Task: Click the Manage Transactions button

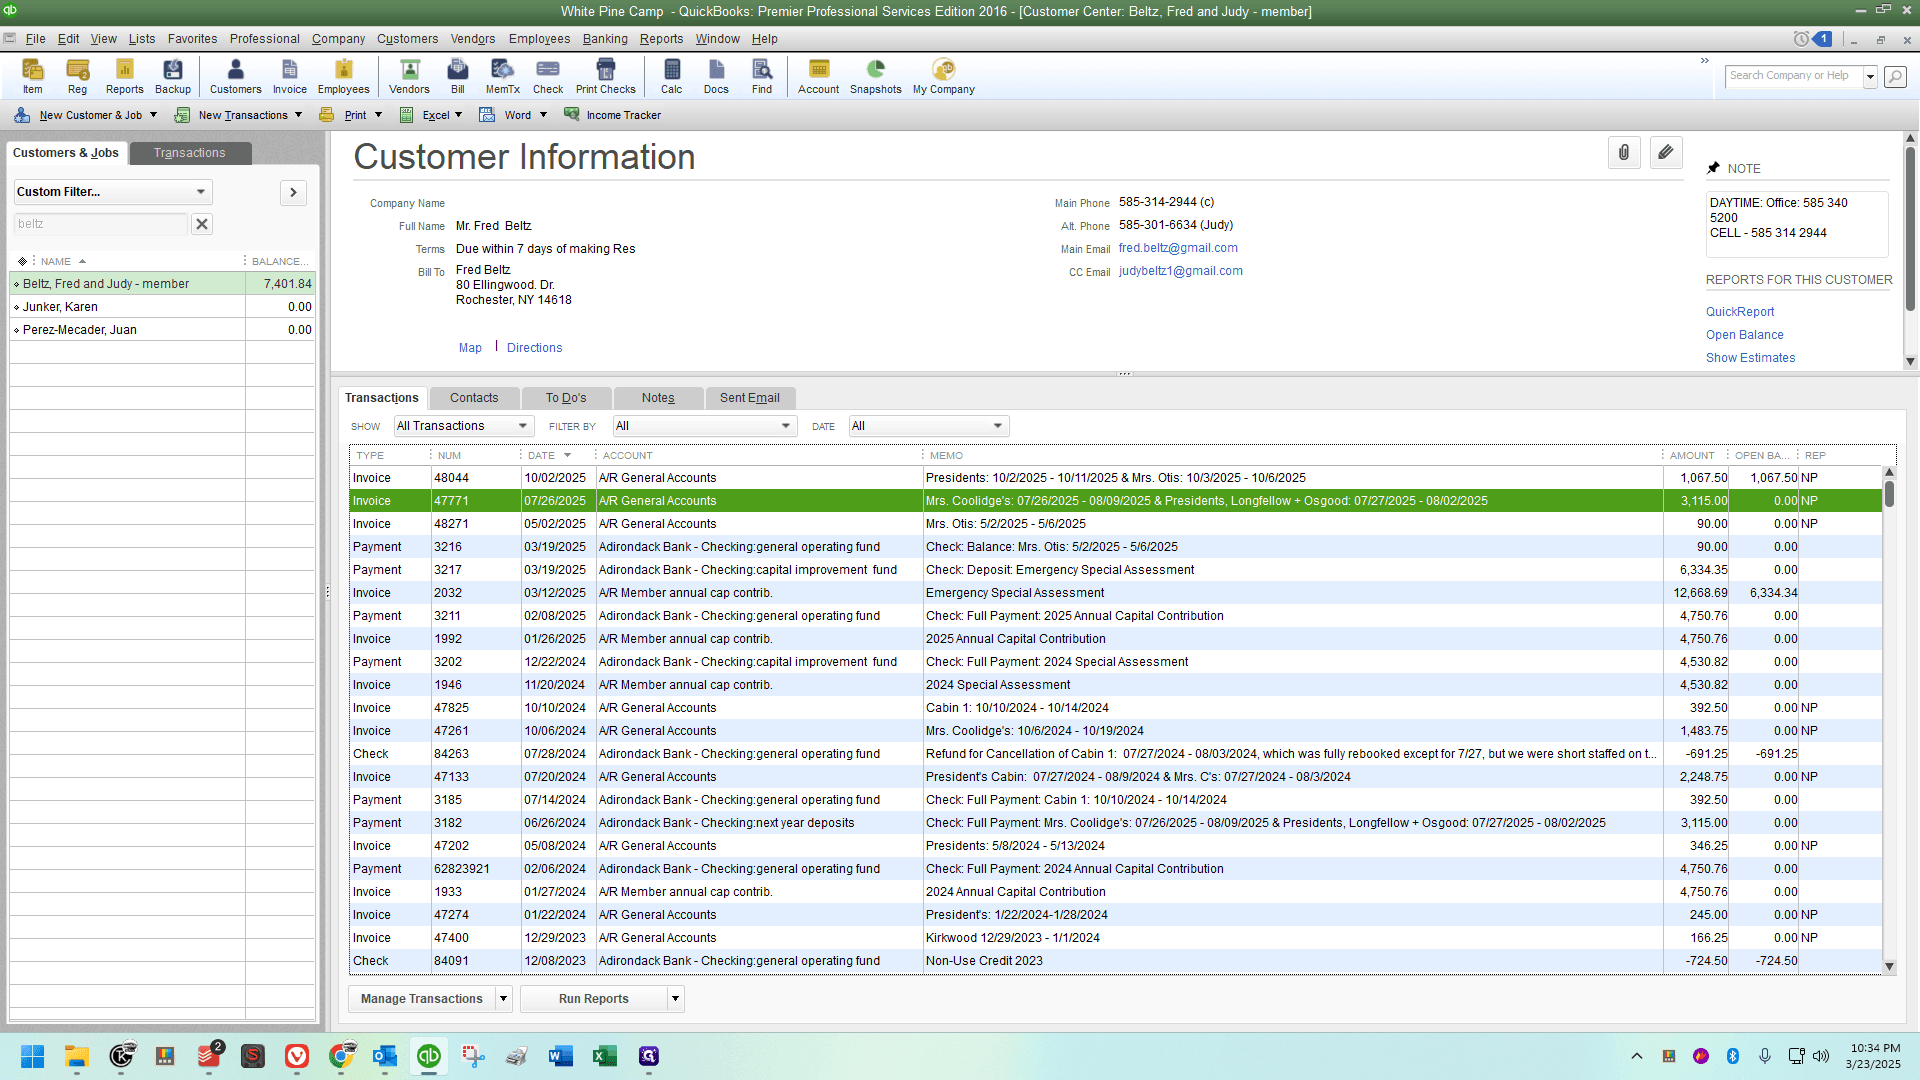Action: 422,999
